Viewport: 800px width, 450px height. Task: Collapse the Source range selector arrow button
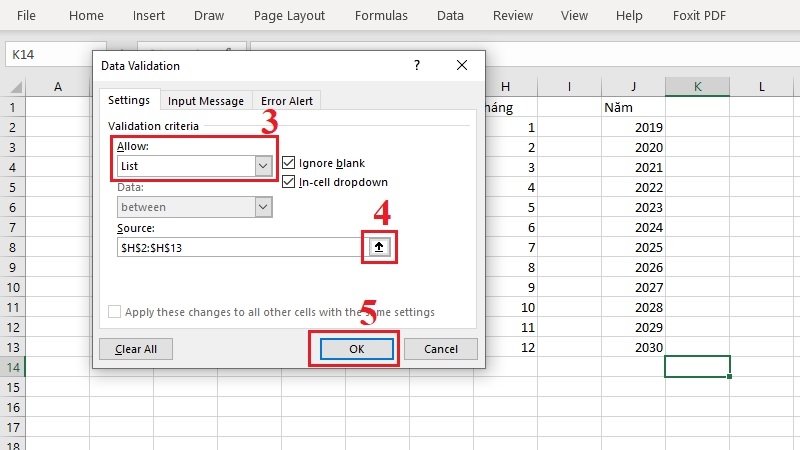[379, 247]
